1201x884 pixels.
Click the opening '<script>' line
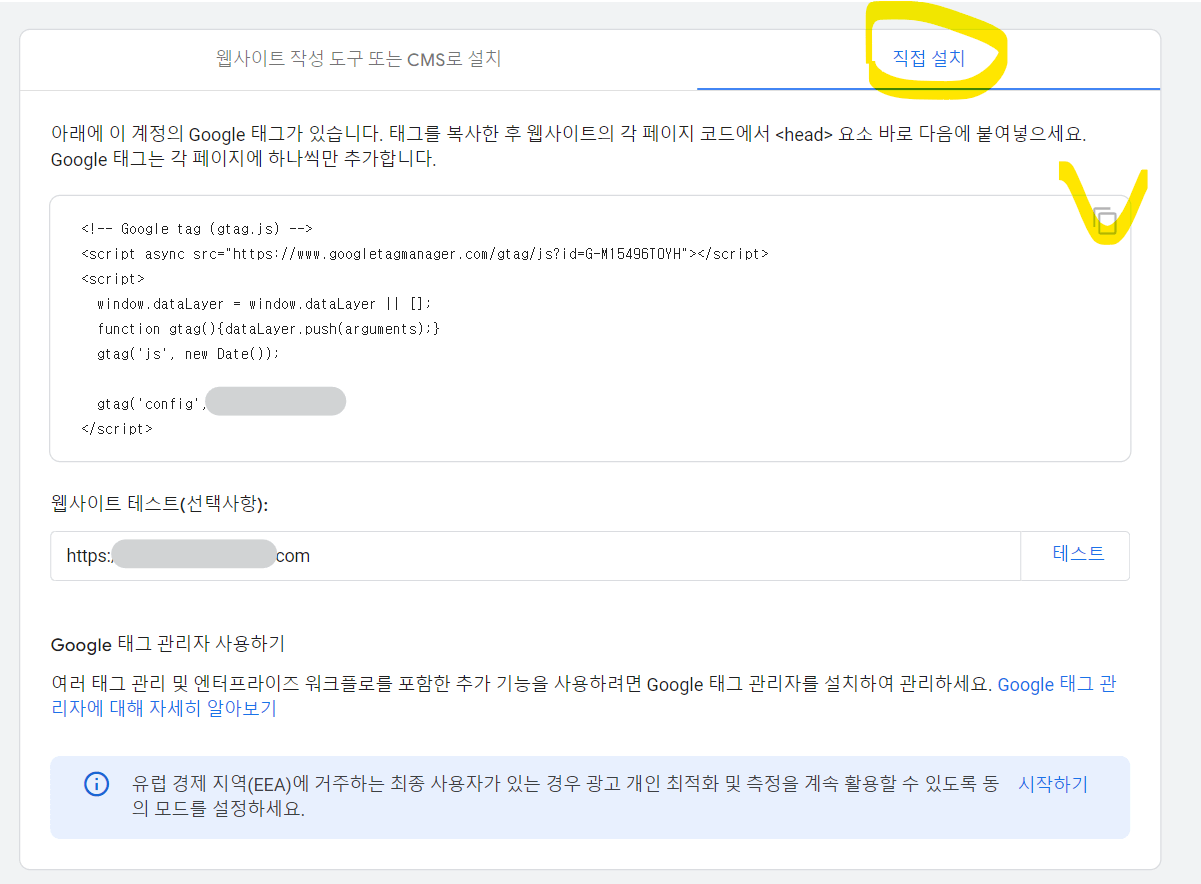point(113,279)
